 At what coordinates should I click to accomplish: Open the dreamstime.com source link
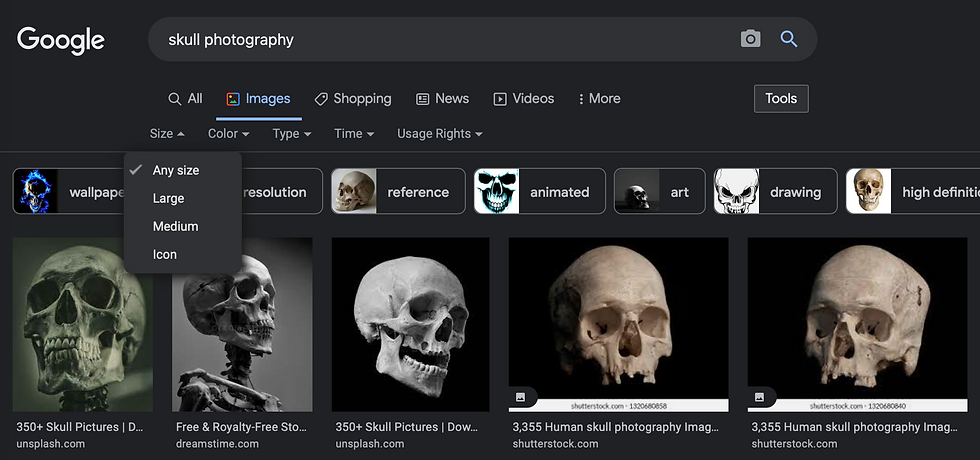pos(217,444)
